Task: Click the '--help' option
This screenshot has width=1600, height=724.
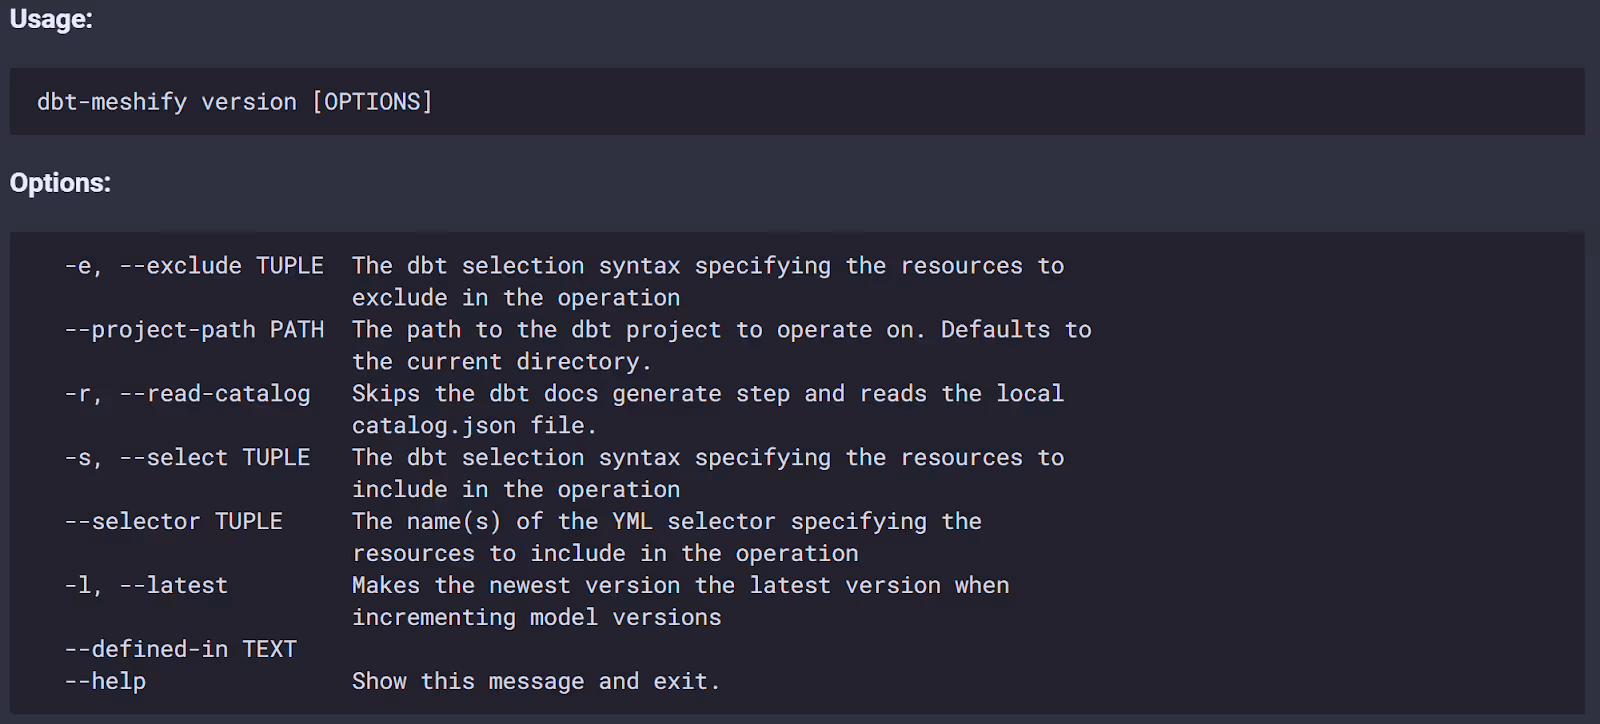Action: pos(105,682)
